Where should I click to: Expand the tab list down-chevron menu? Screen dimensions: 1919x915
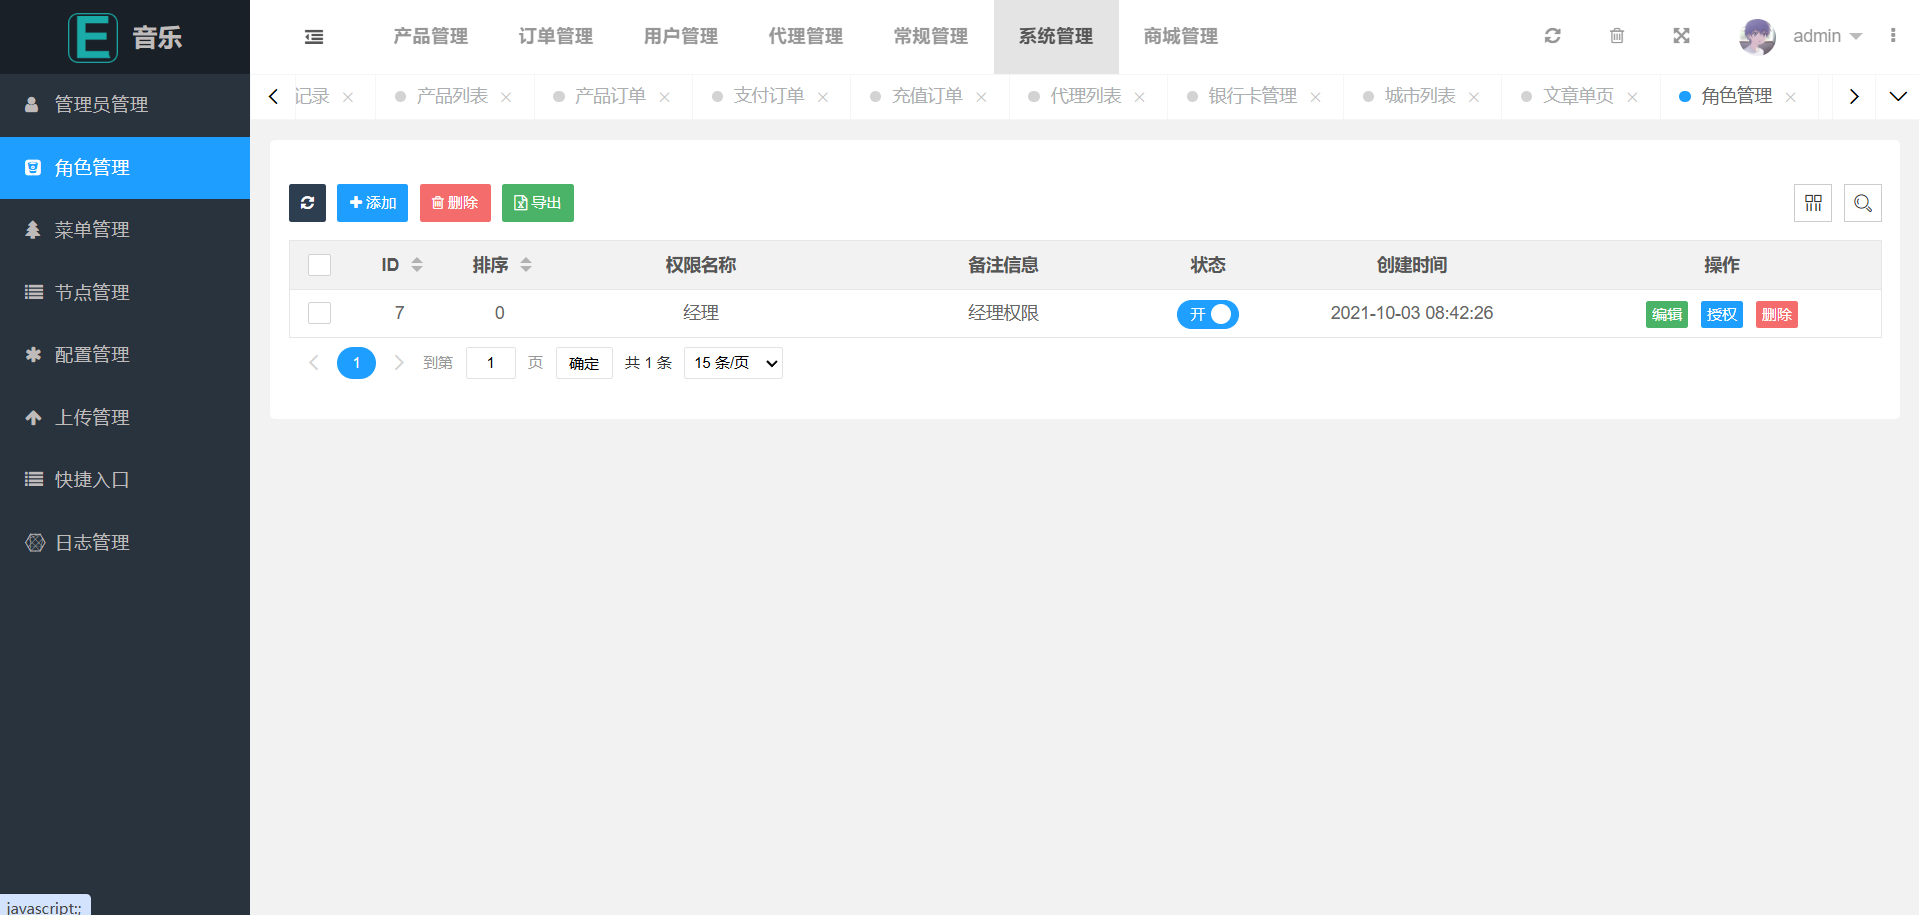pos(1897,96)
